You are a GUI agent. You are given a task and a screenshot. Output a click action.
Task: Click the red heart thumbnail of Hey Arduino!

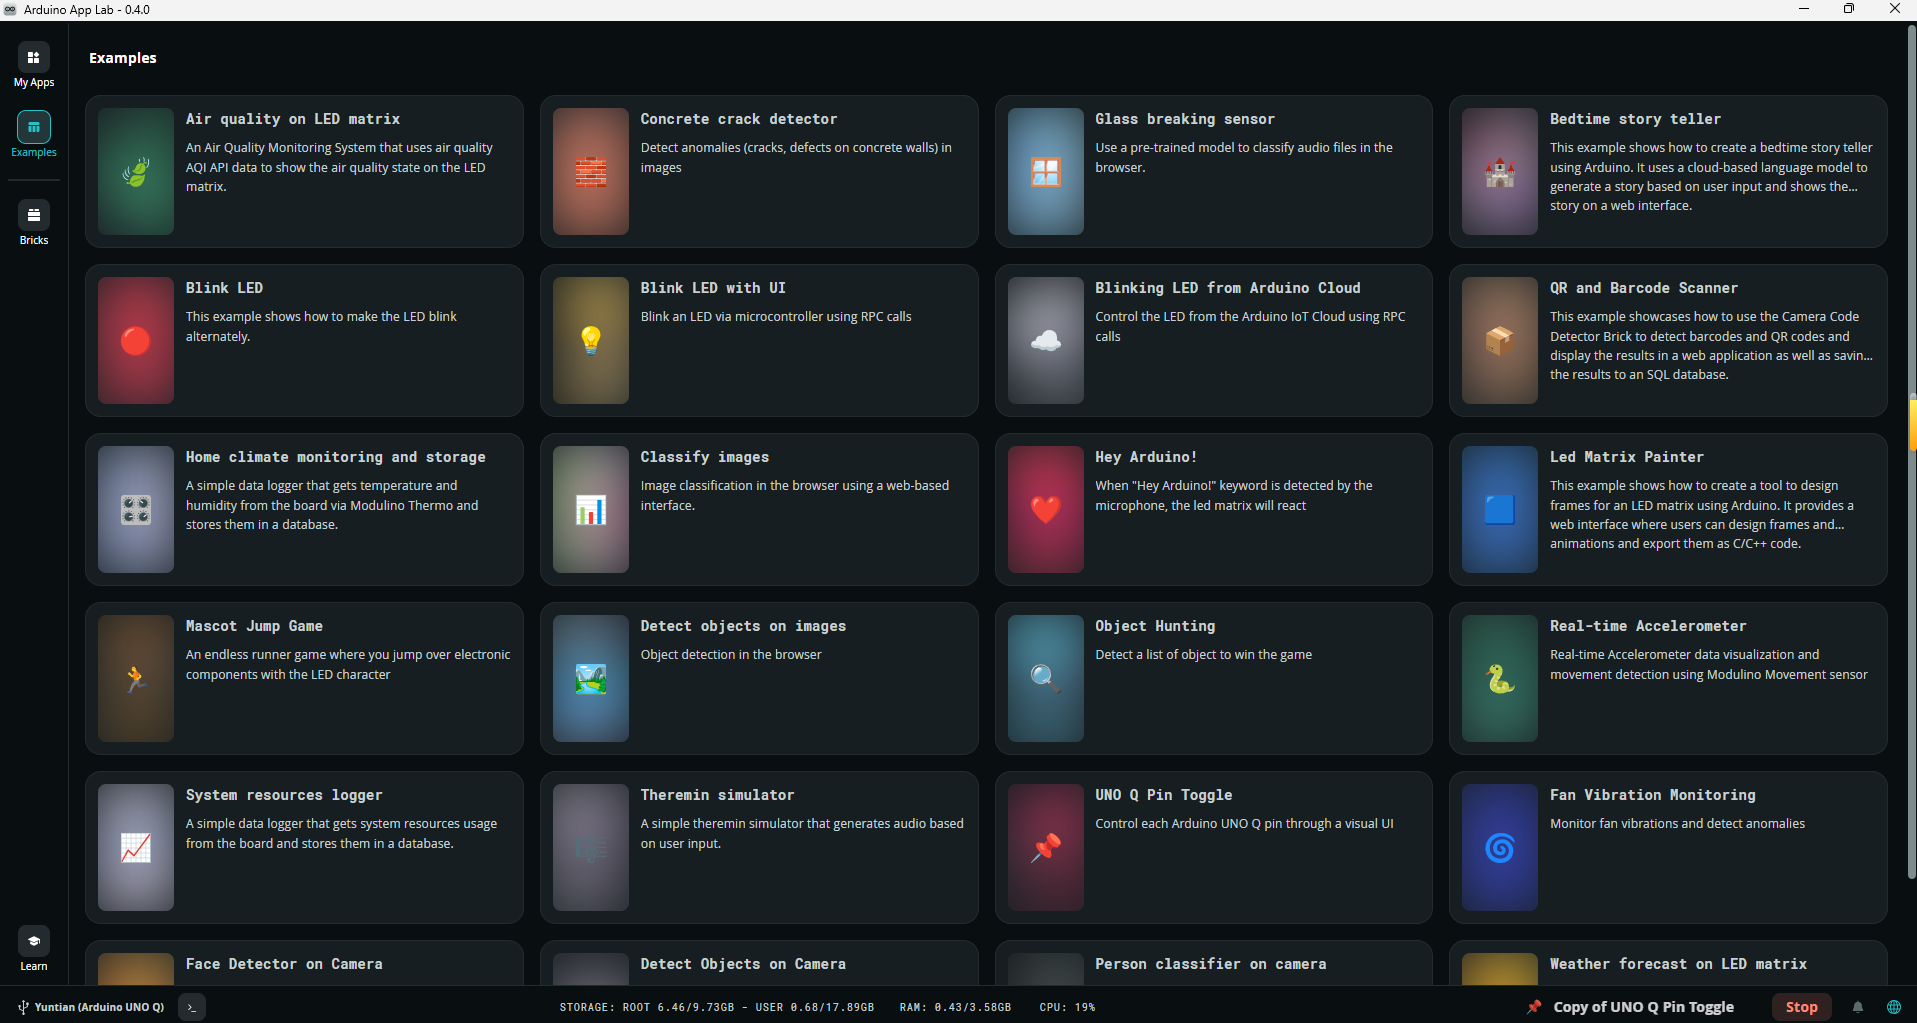(x=1046, y=509)
